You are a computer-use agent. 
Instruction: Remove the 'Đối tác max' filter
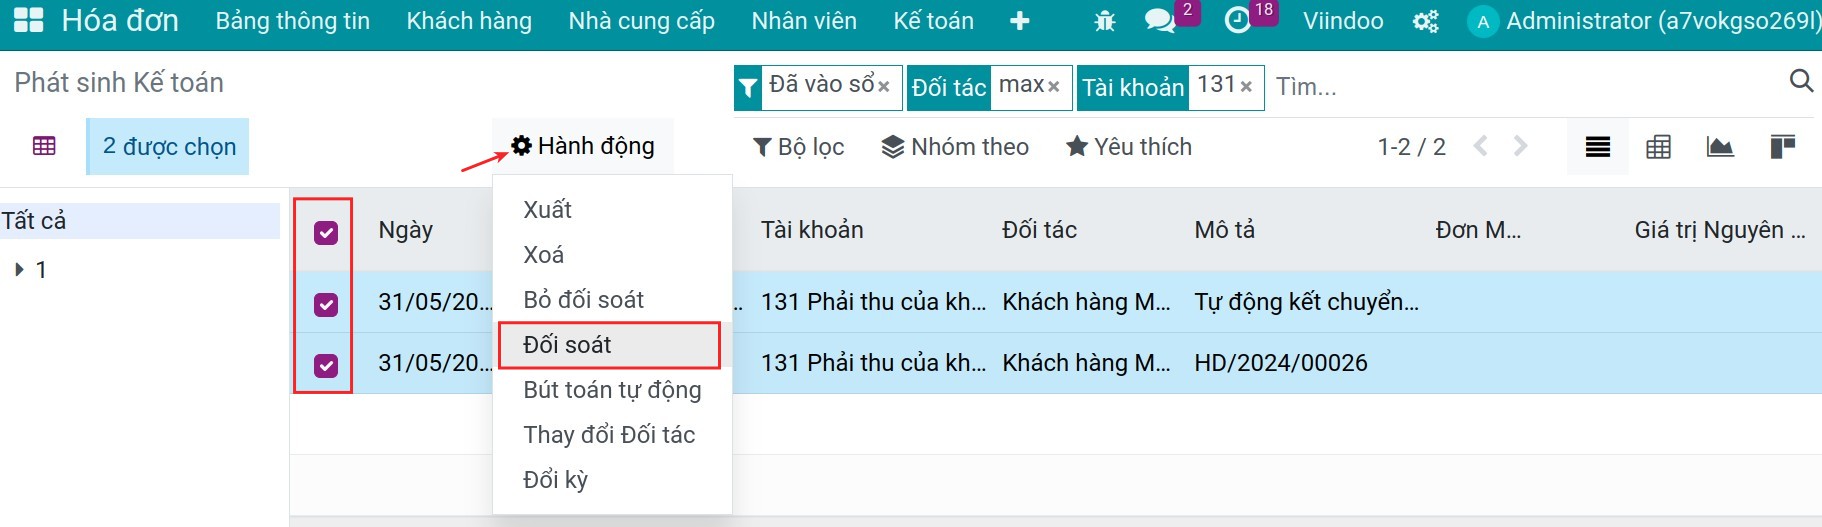click(x=1054, y=87)
